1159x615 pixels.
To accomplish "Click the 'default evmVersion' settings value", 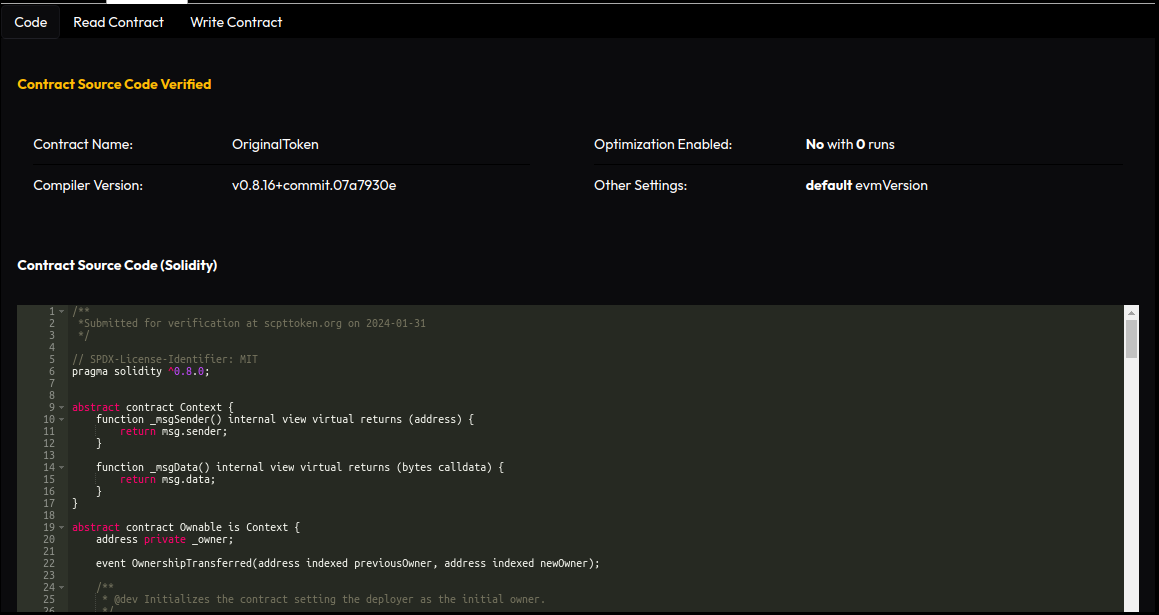I will 866,185.
